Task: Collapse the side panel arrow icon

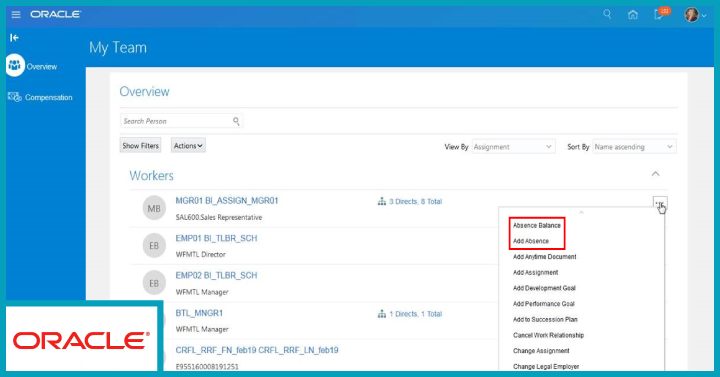Action: [x=14, y=38]
